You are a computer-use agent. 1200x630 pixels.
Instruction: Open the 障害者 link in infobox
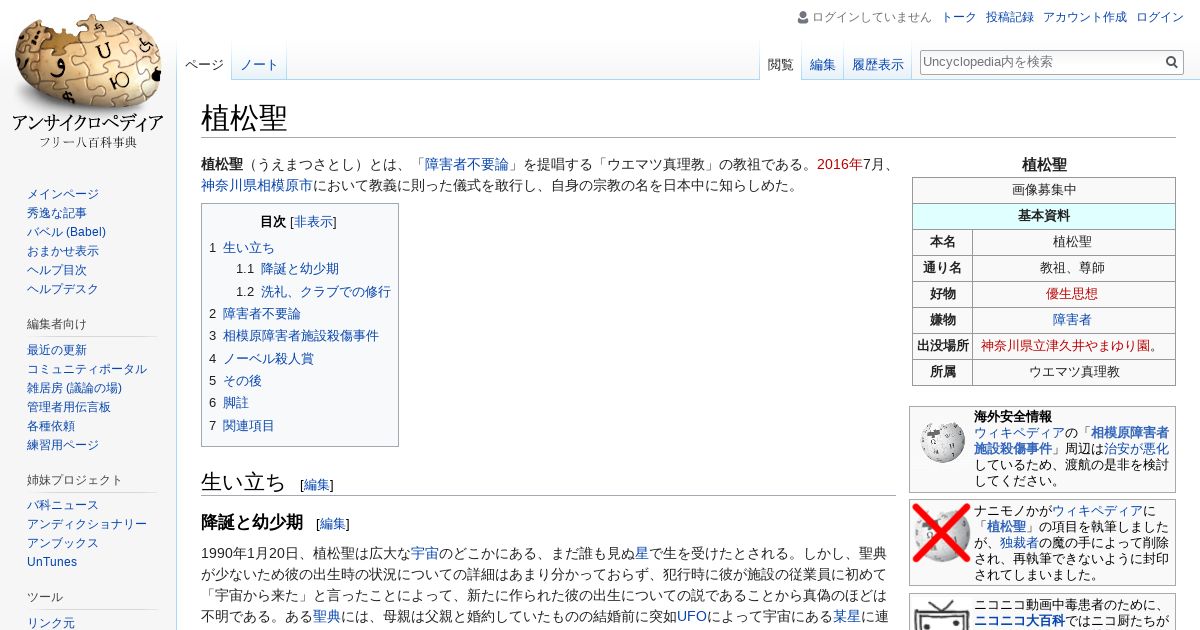[1072, 320]
